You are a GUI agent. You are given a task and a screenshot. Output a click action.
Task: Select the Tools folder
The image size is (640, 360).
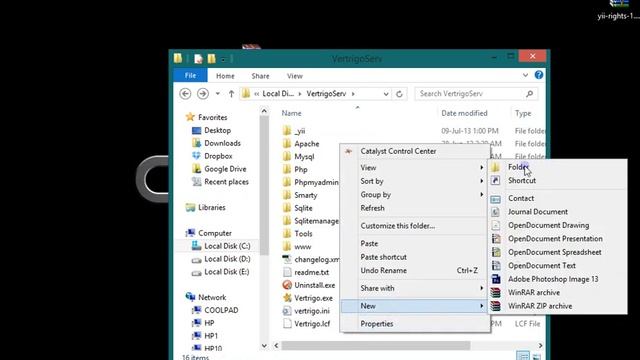click(x=303, y=234)
